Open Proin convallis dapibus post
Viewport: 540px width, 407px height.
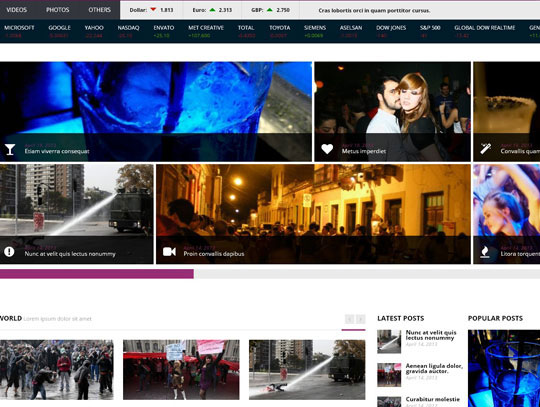[214, 254]
